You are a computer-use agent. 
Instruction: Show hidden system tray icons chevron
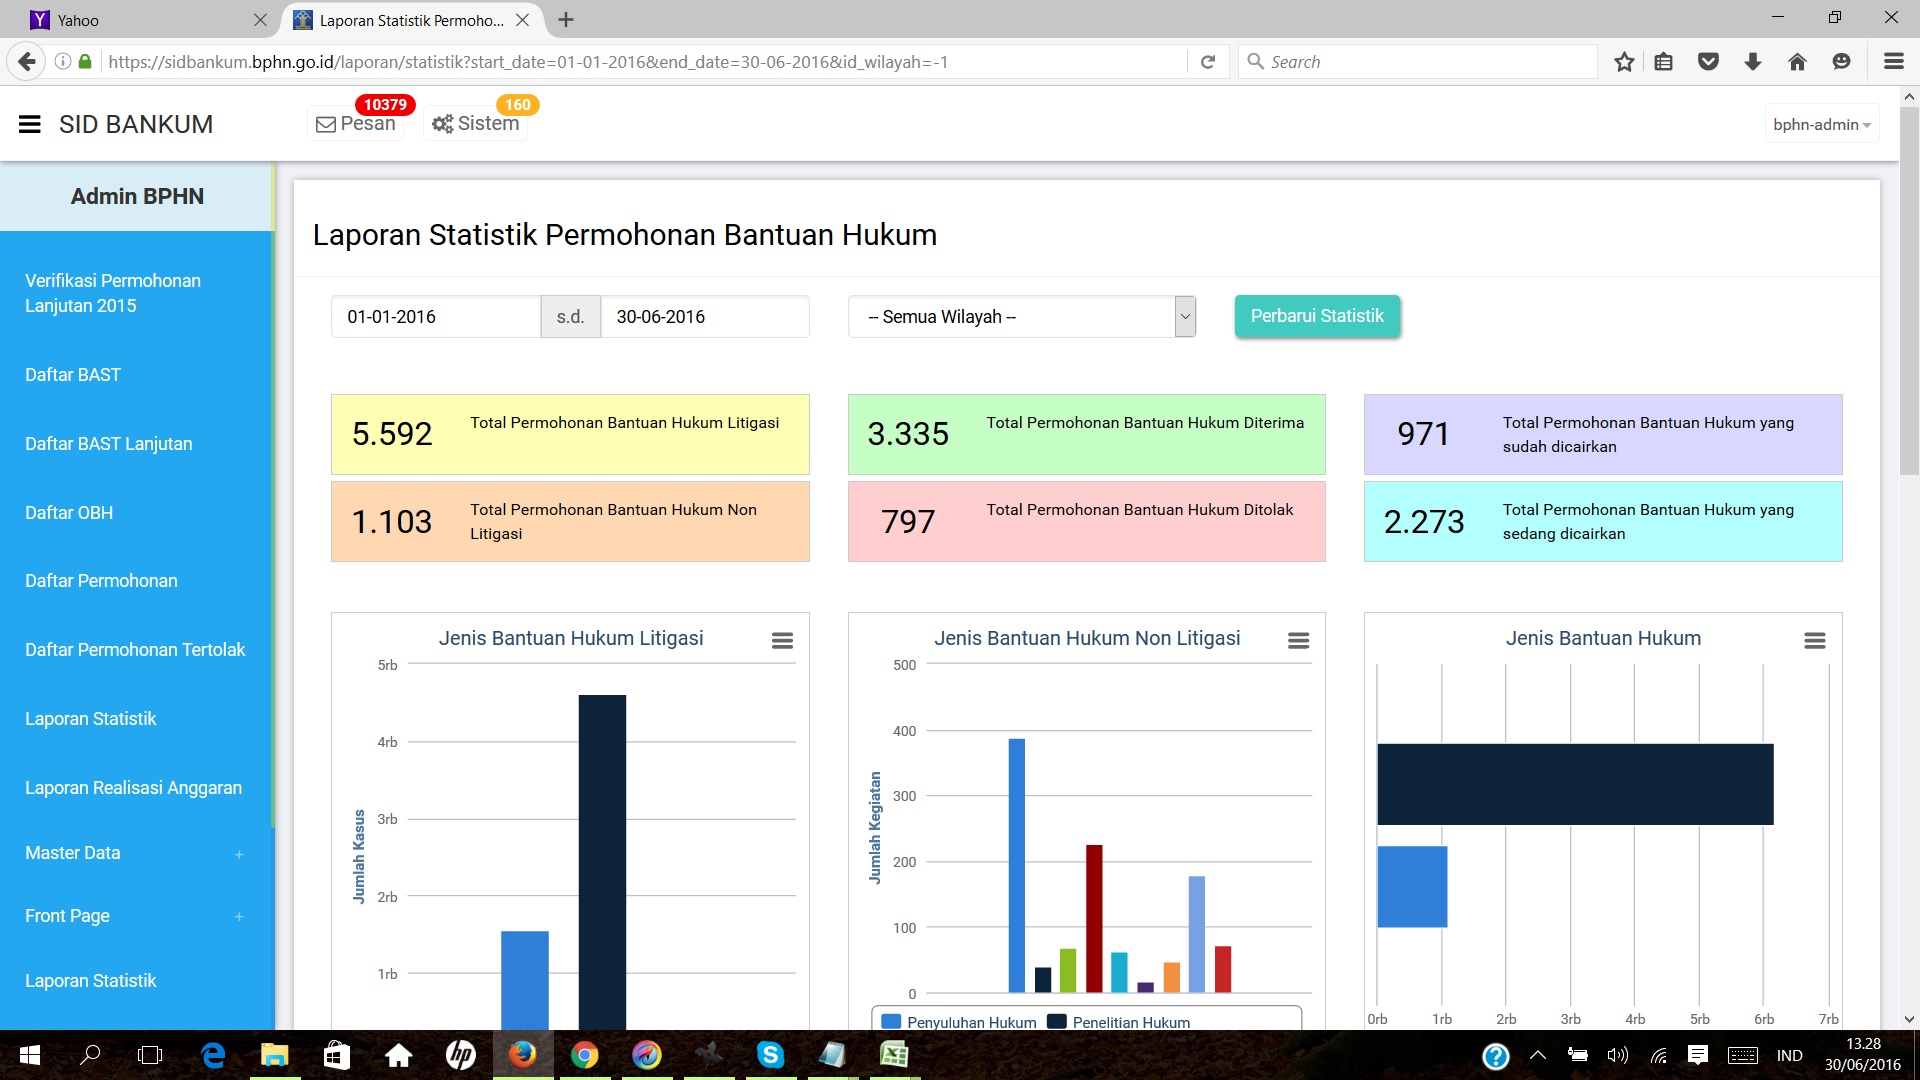tap(1538, 1055)
